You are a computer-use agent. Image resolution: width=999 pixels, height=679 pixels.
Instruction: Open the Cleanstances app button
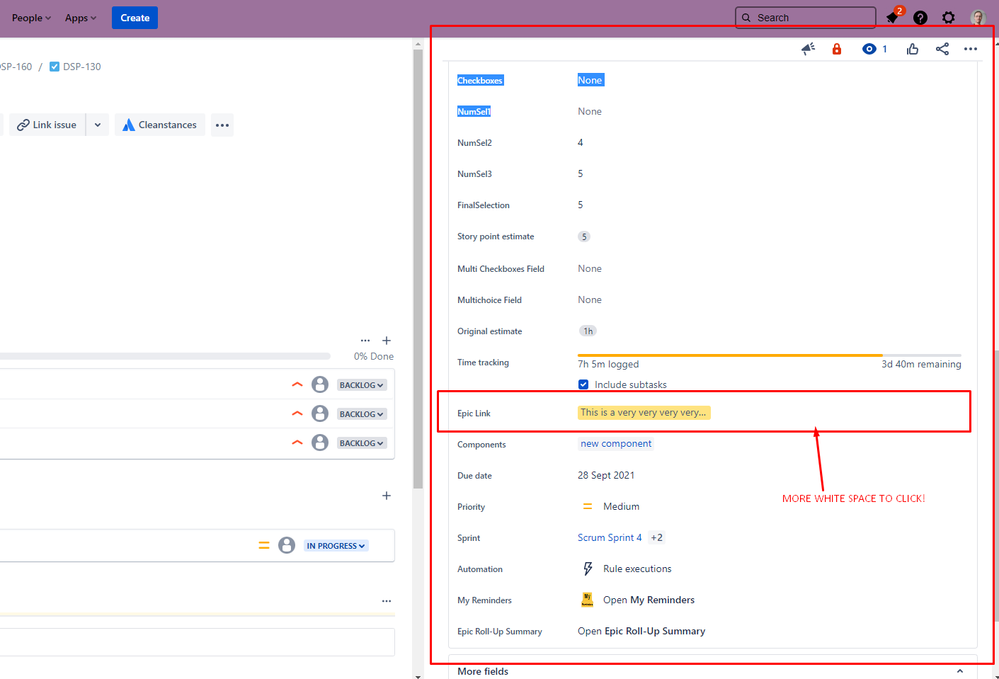[159, 125]
